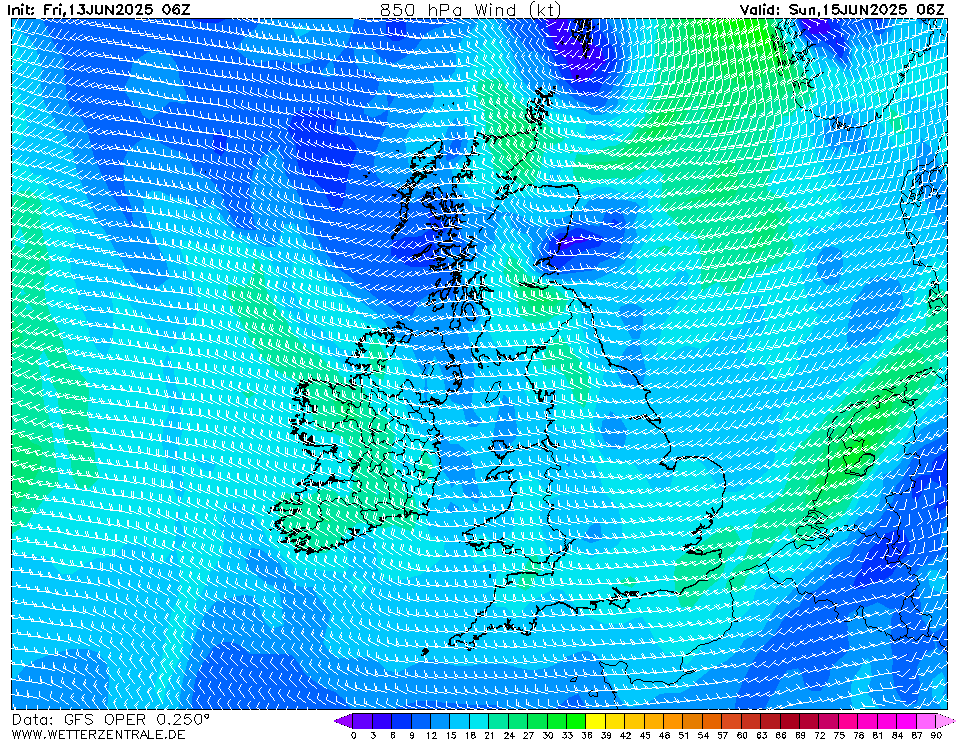The height and width of the screenshot is (741, 959).
Task: Click the legend value '60'
Action: [x=742, y=735]
